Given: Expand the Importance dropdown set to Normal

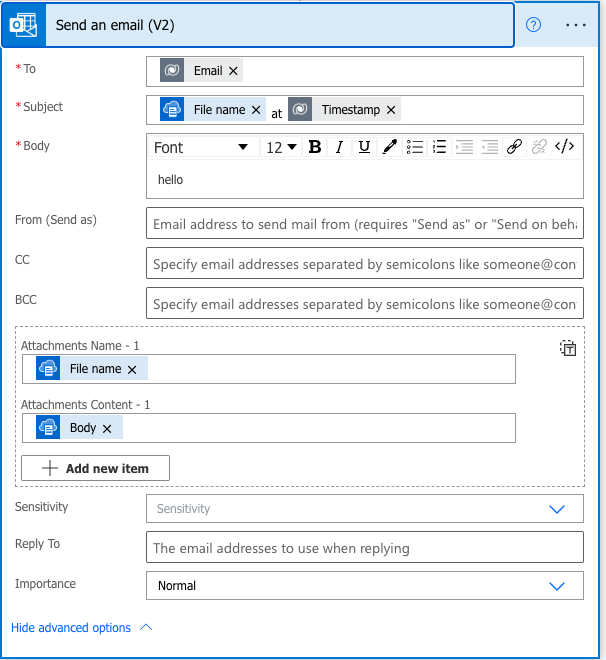Looking at the screenshot, I should click(557, 586).
